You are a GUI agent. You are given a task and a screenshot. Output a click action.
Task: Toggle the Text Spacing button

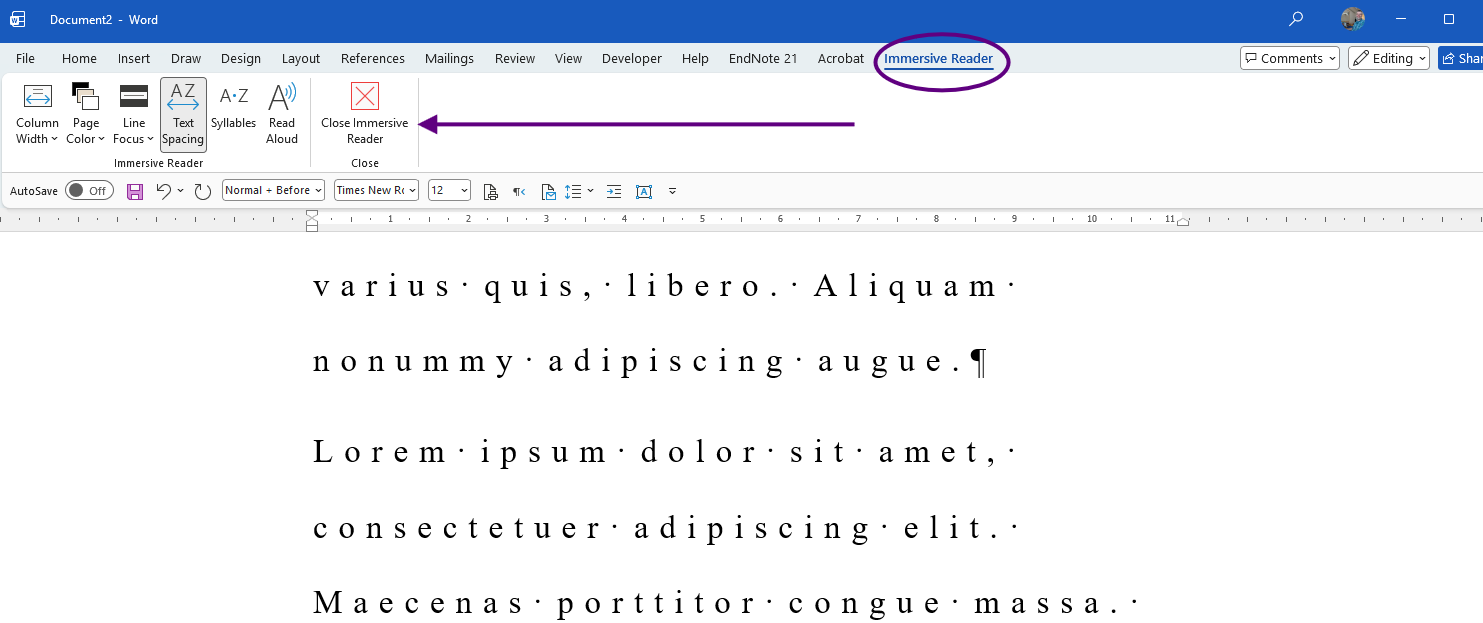coord(183,114)
